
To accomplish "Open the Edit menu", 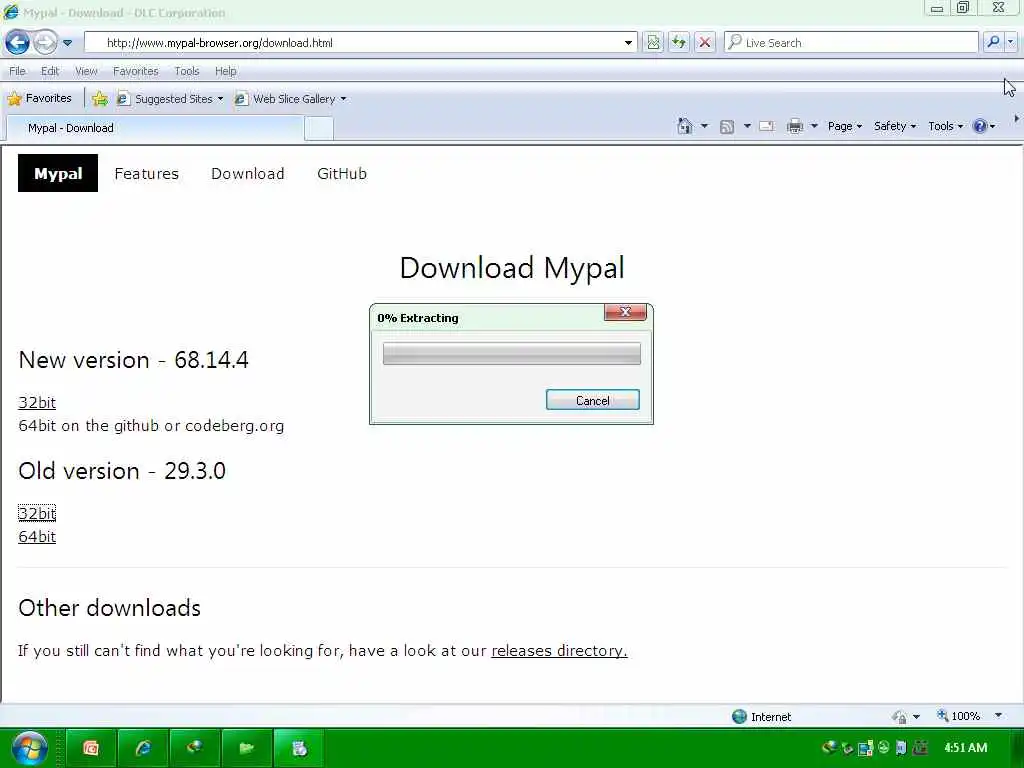I will pyautogui.click(x=50, y=71).
